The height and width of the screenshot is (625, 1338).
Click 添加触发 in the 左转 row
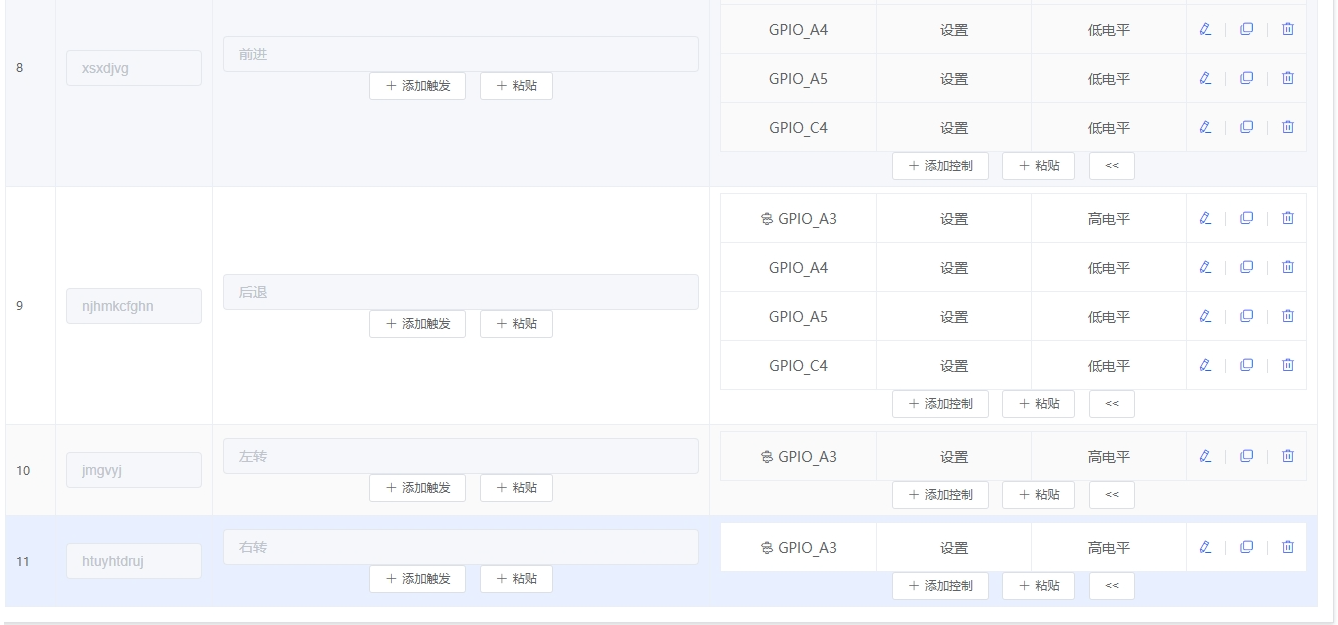[417, 488]
